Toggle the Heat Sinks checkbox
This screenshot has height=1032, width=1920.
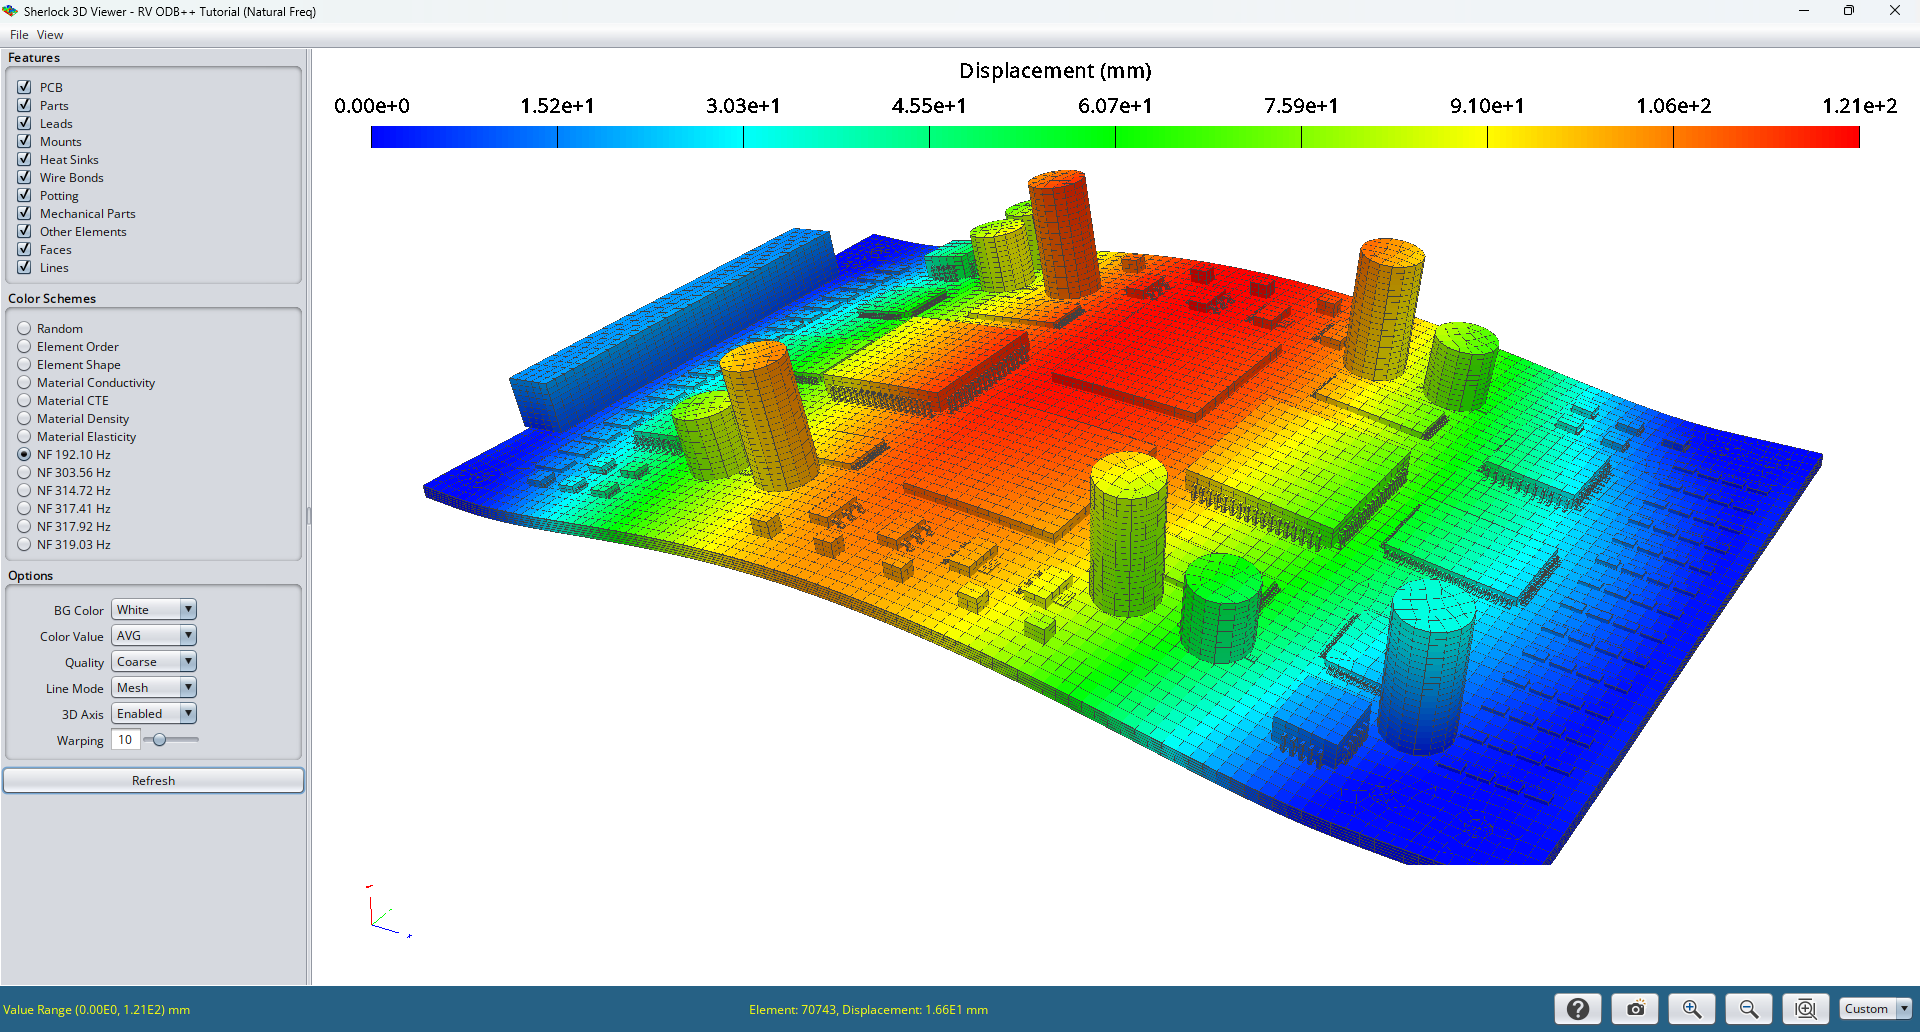24,159
